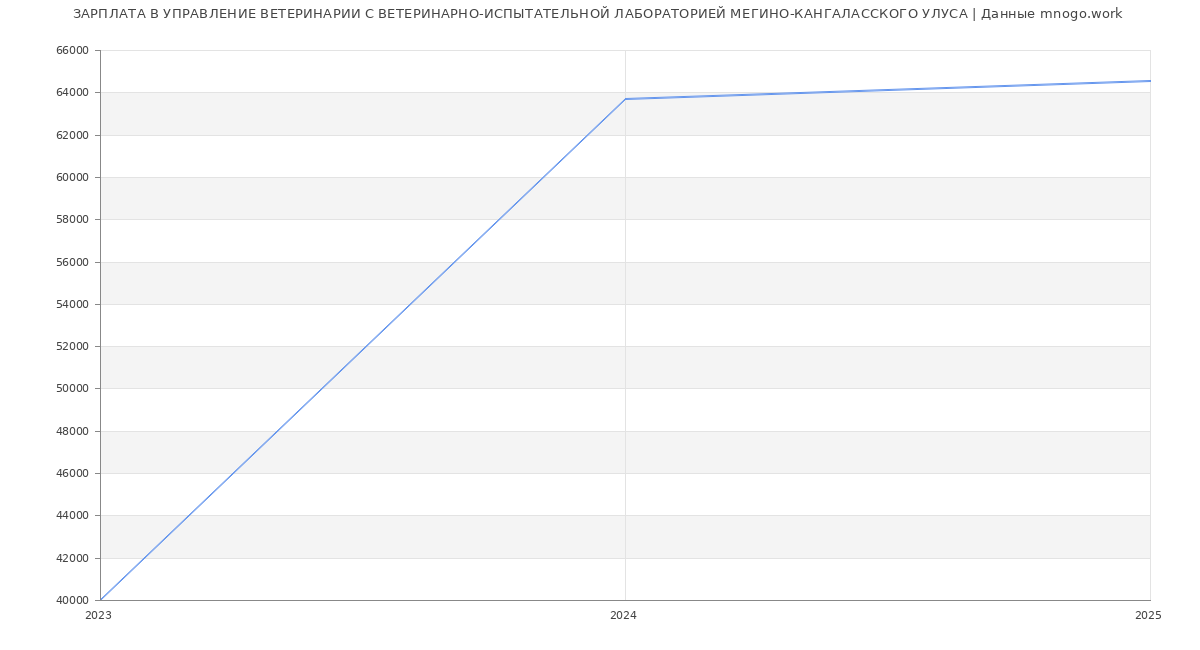Click the 52000 y-axis label

coord(72,347)
